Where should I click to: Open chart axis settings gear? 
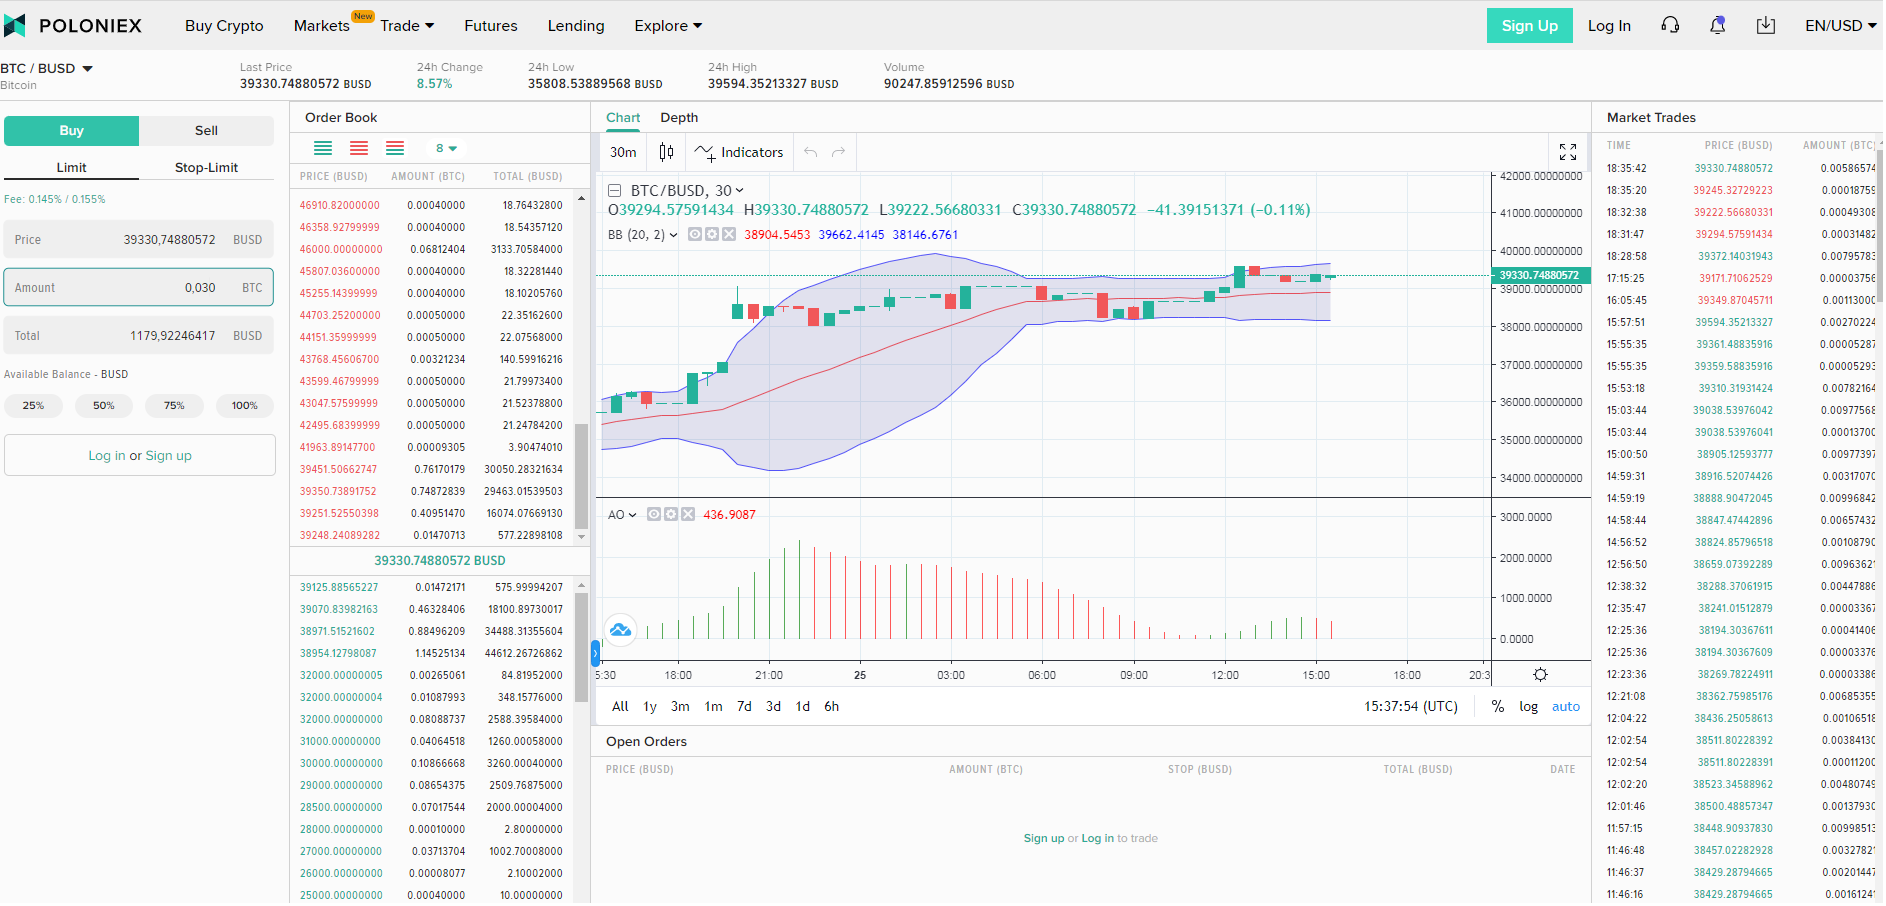pos(1541,675)
